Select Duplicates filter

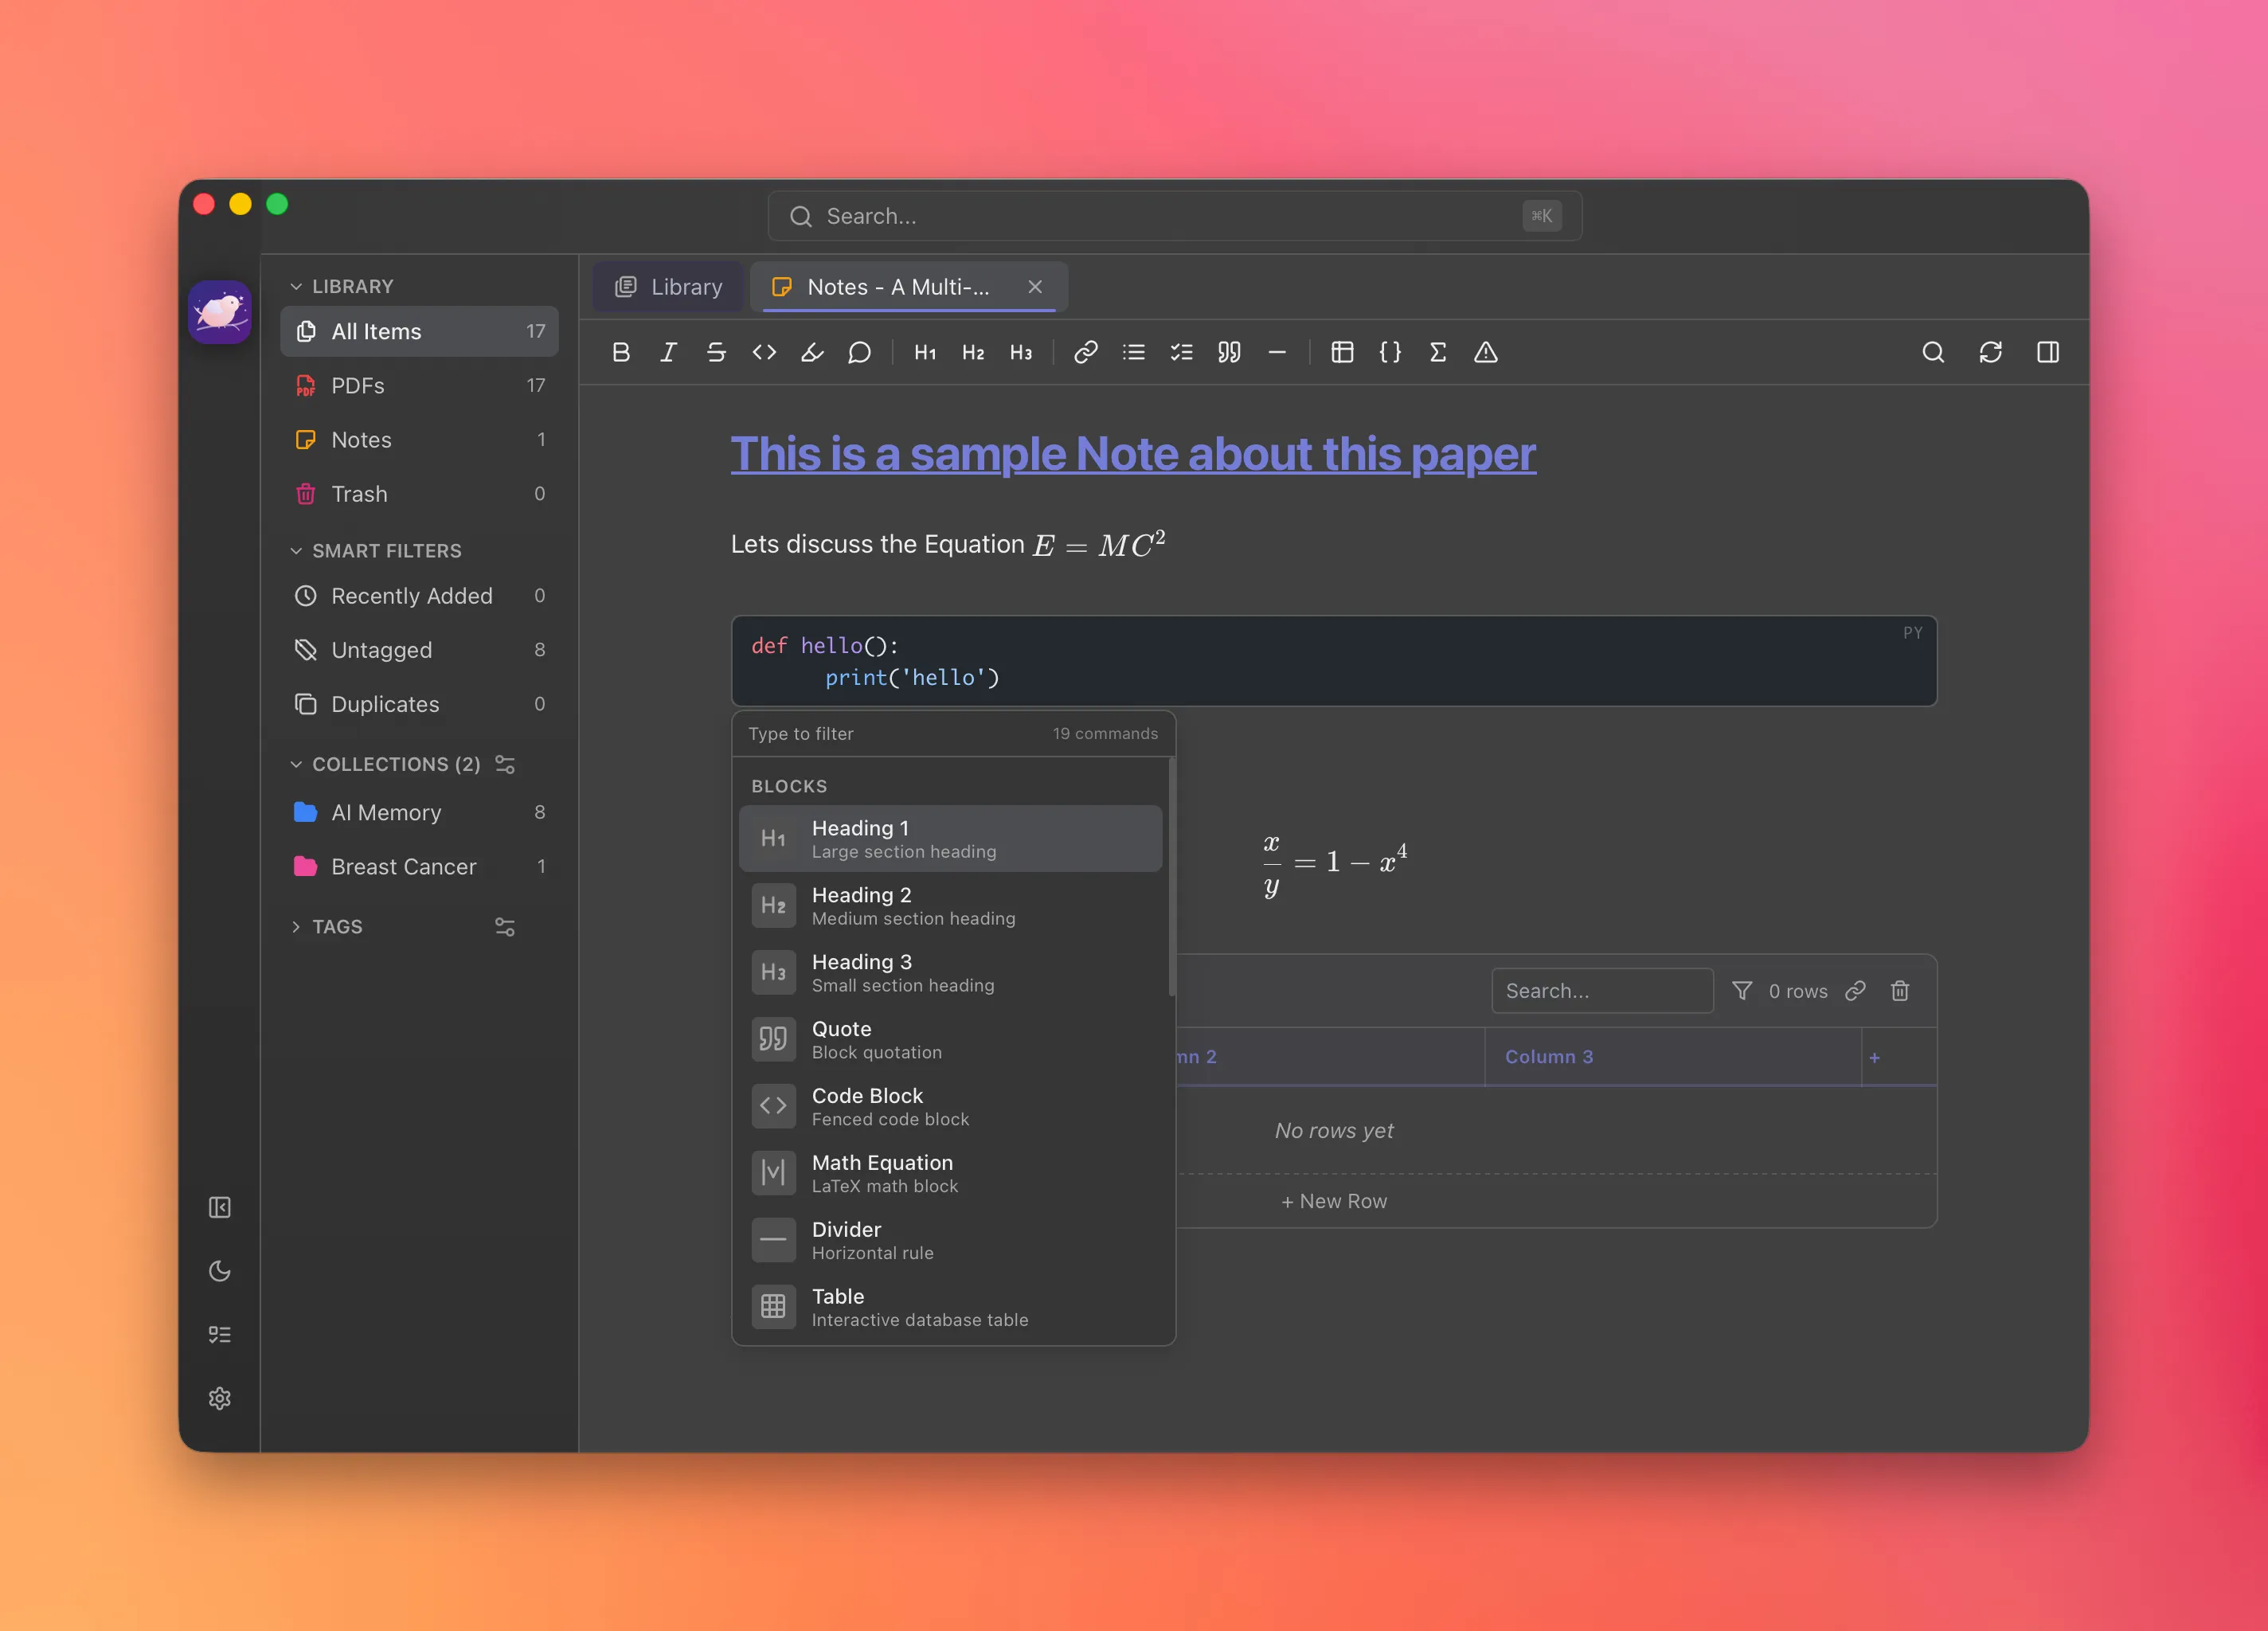(x=419, y=704)
